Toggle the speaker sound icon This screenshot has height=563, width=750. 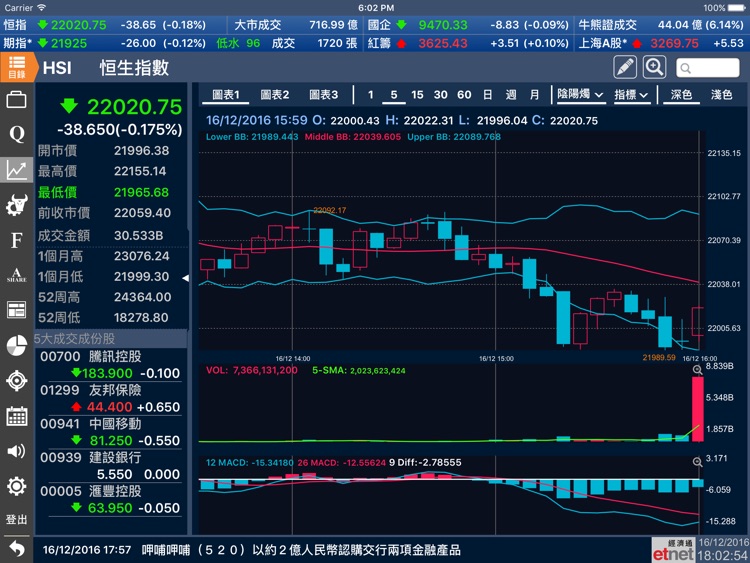coord(16,451)
